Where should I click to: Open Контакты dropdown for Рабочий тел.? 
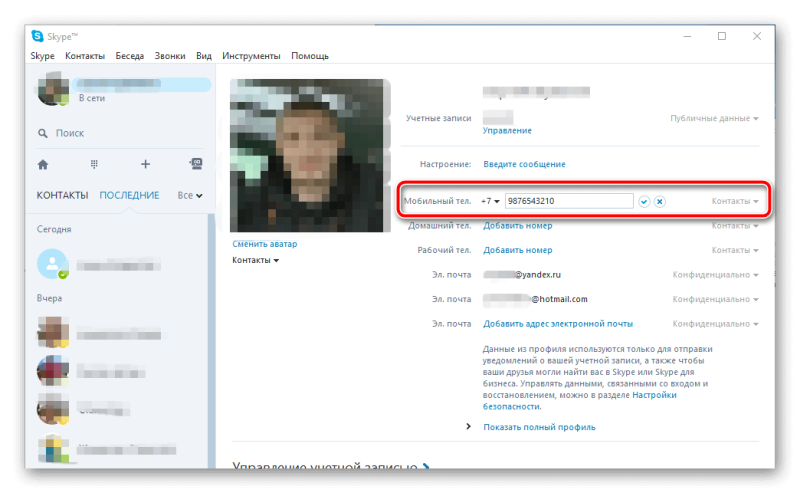click(x=735, y=250)
